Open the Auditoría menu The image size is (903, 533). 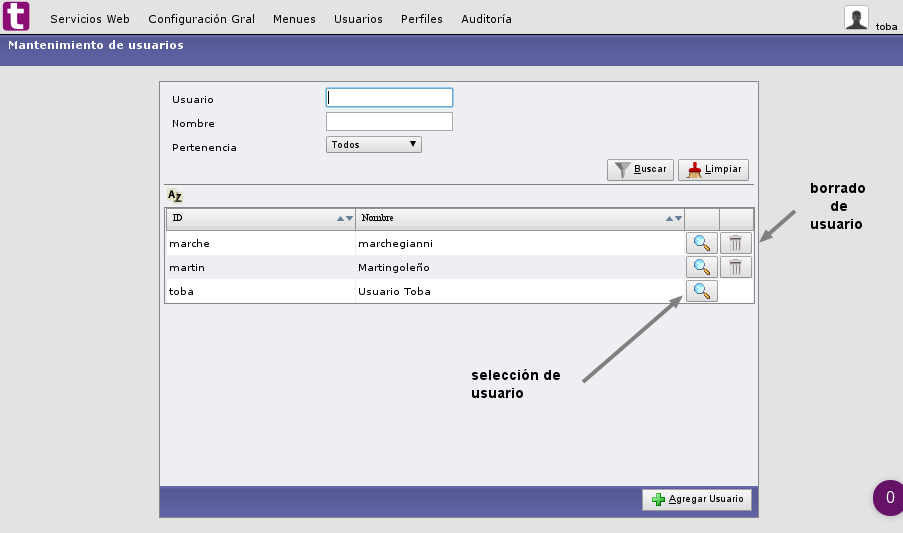(x=486, y=19)
